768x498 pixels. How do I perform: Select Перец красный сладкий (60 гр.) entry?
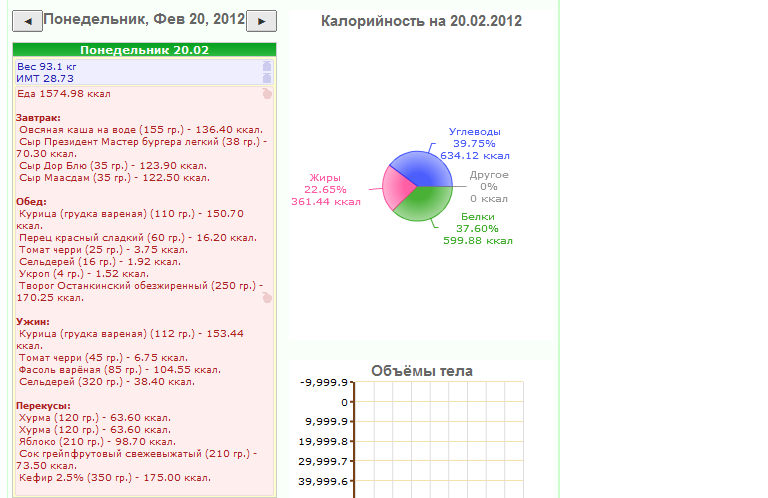coord(138,237)
